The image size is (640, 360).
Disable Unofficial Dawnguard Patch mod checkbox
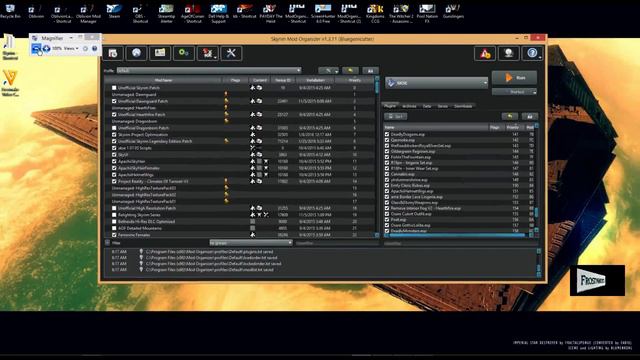coord(114,101)
